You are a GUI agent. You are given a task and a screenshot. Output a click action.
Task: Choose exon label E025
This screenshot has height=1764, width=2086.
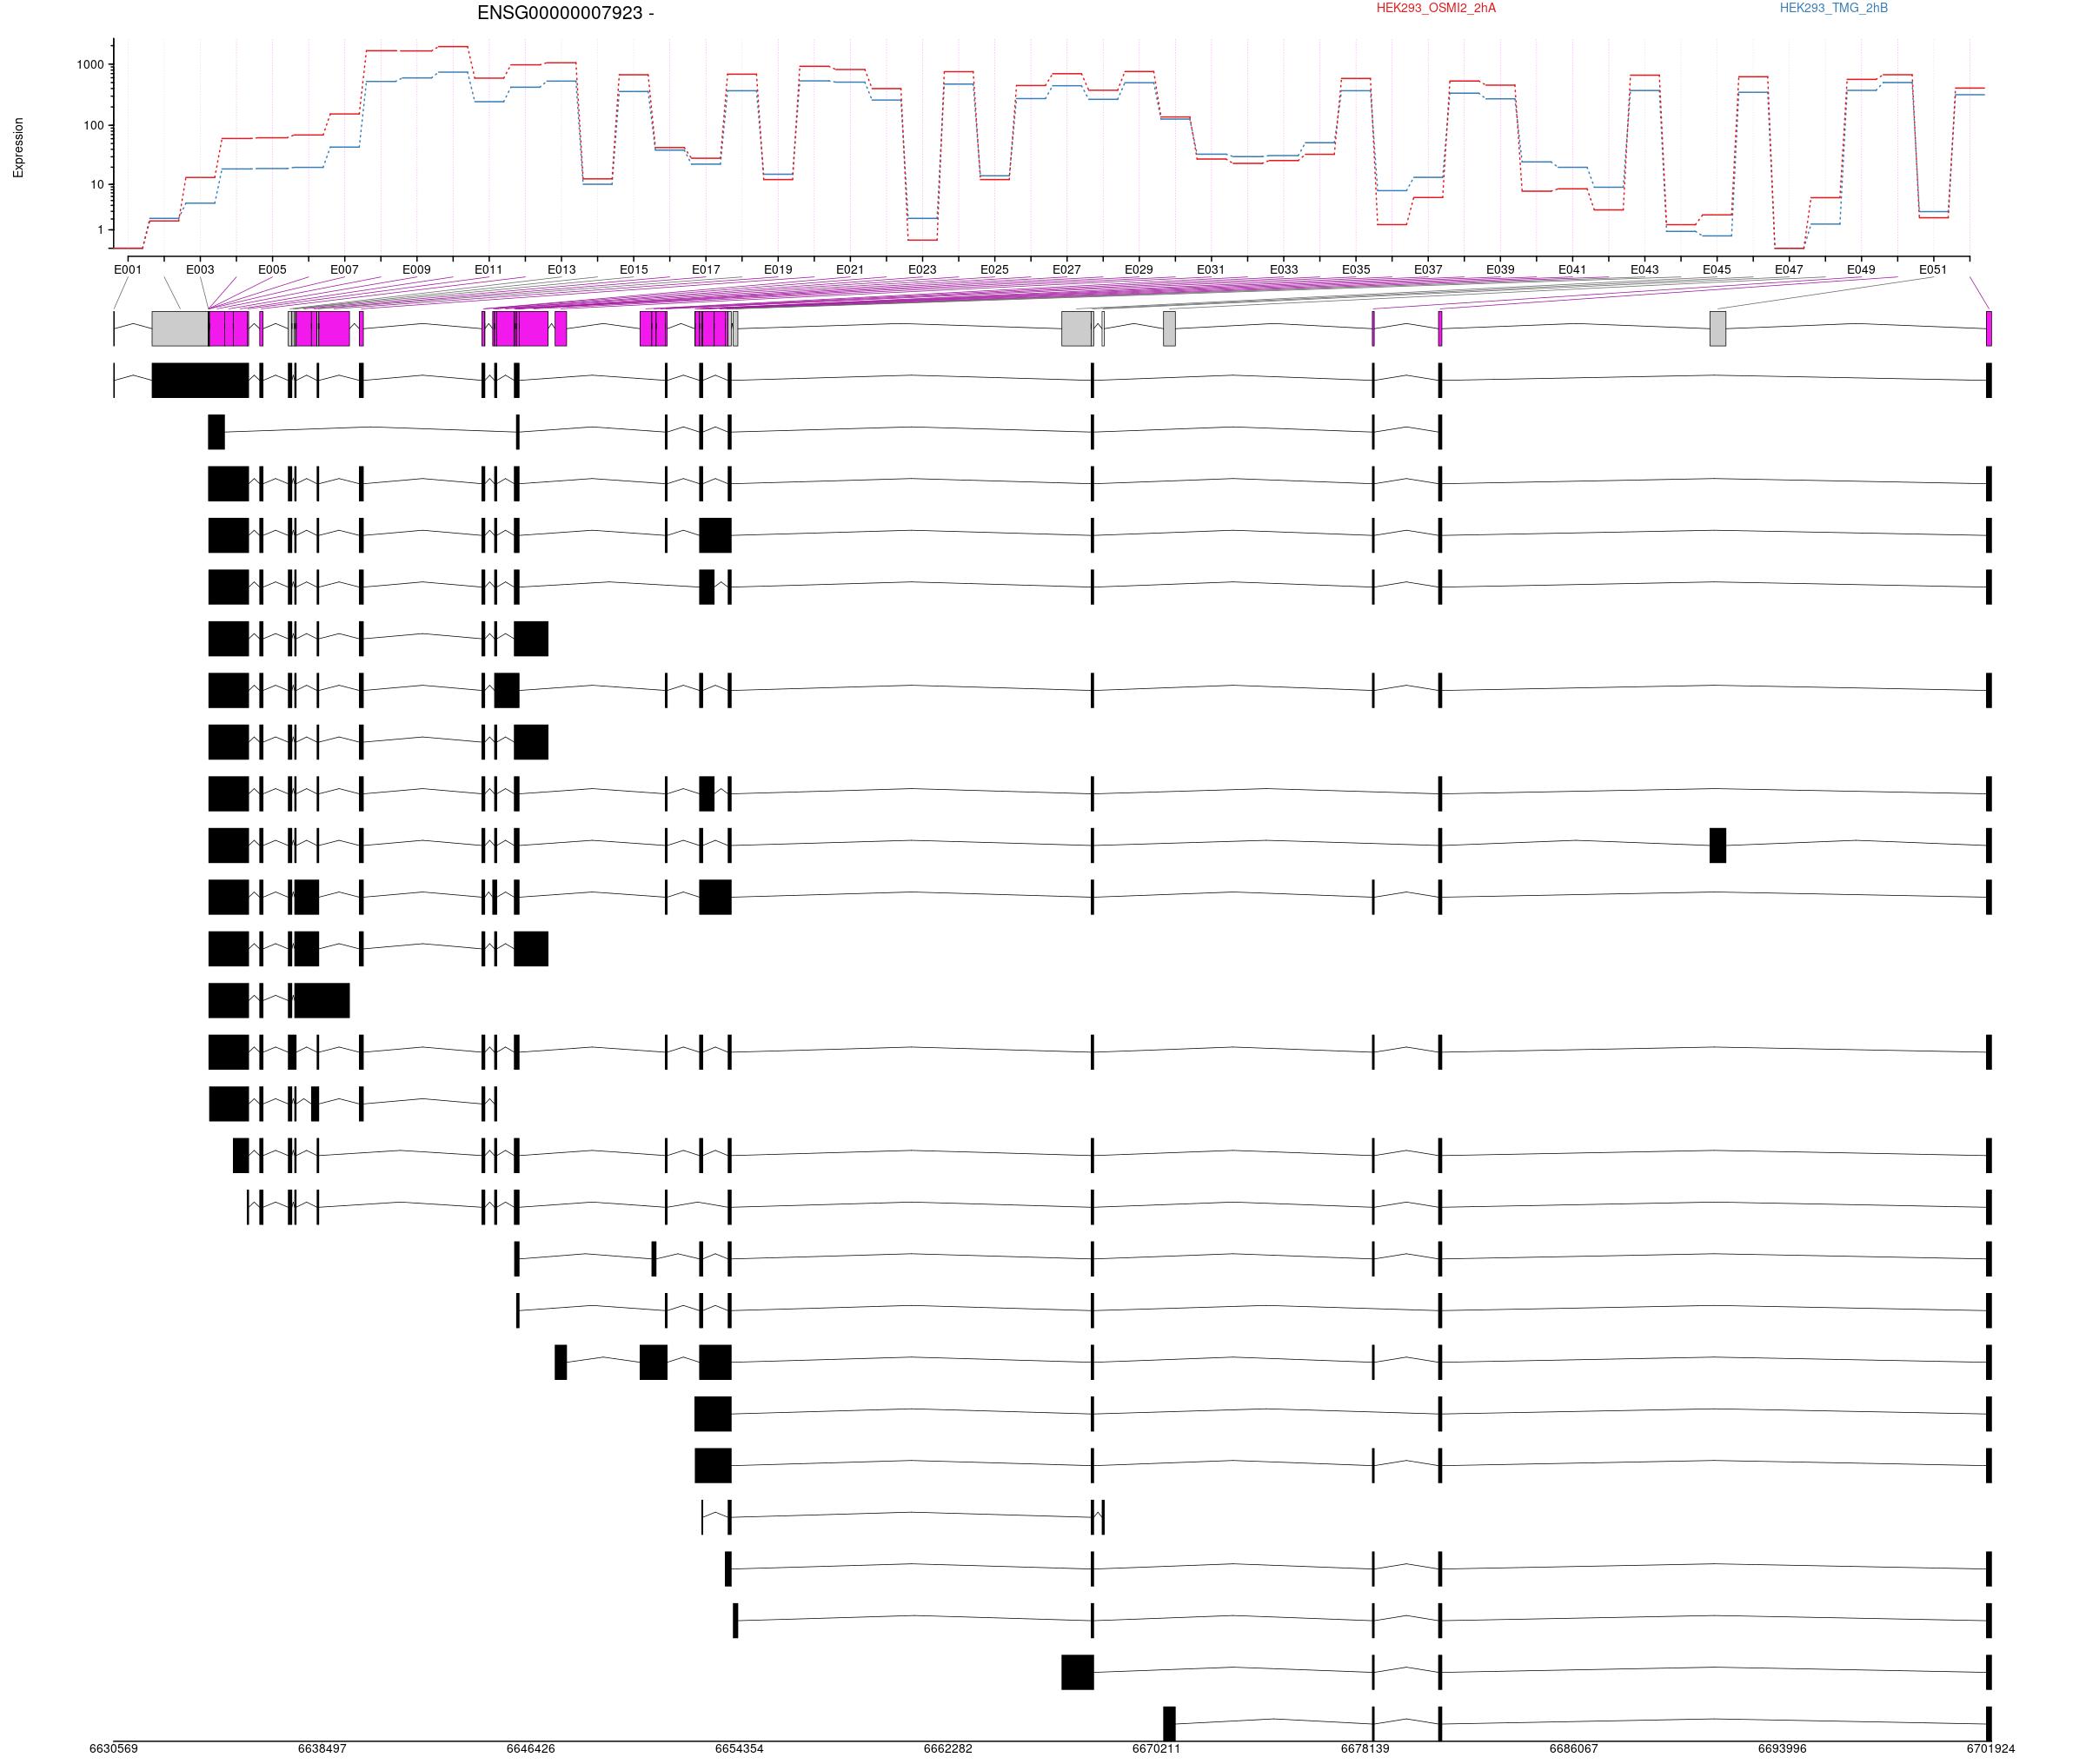click(994, 270)
